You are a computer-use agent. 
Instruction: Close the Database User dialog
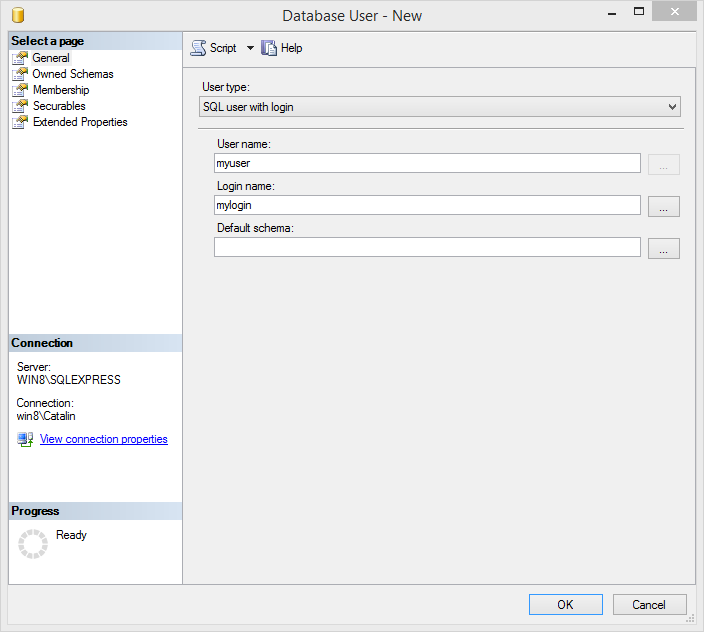click(674, 12)
